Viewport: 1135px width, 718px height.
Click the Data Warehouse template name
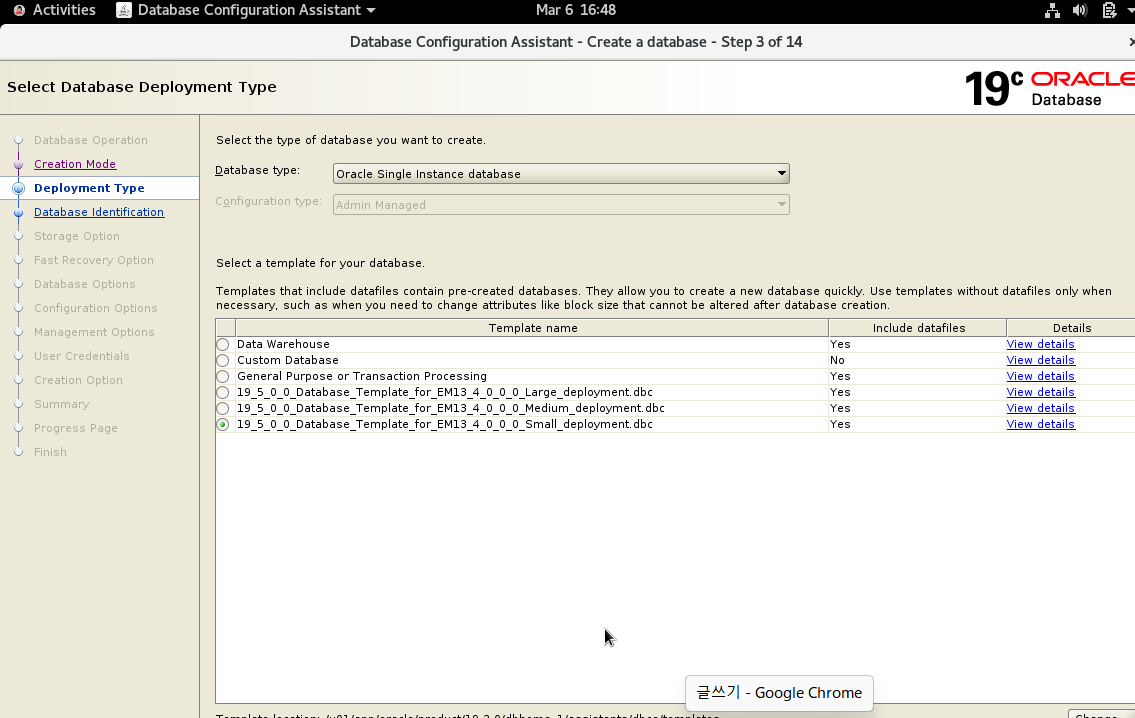tap(283, 345)
